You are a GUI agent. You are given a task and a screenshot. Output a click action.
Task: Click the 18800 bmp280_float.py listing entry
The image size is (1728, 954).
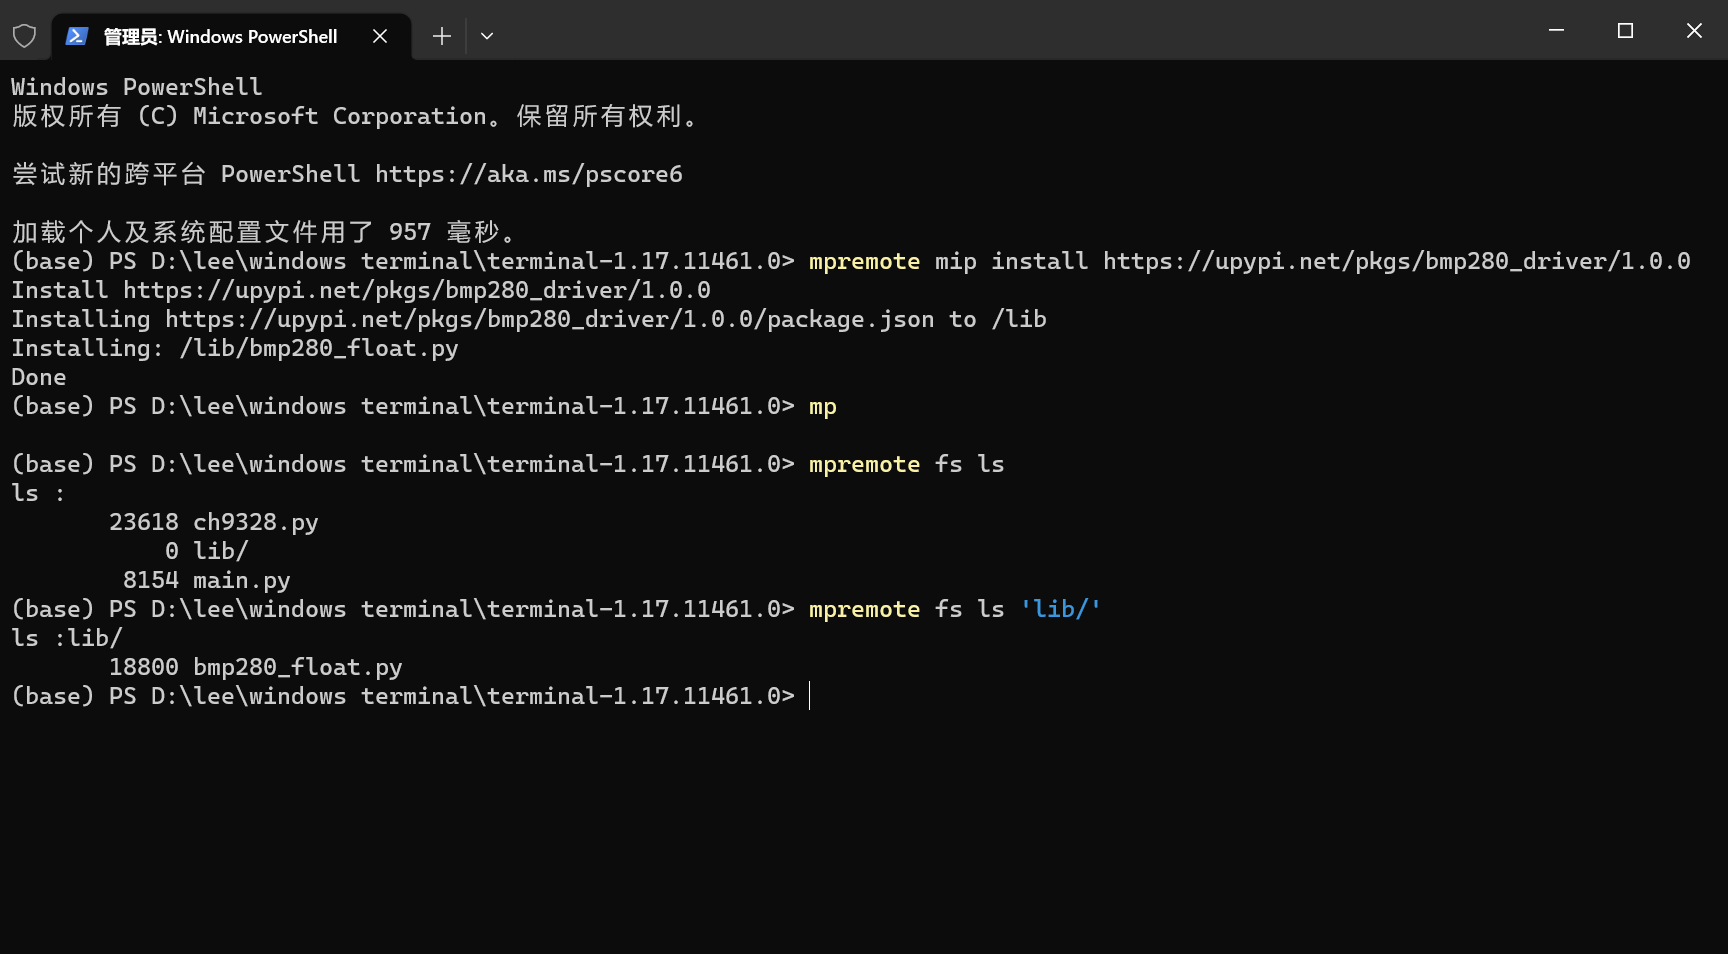(256, 667)
